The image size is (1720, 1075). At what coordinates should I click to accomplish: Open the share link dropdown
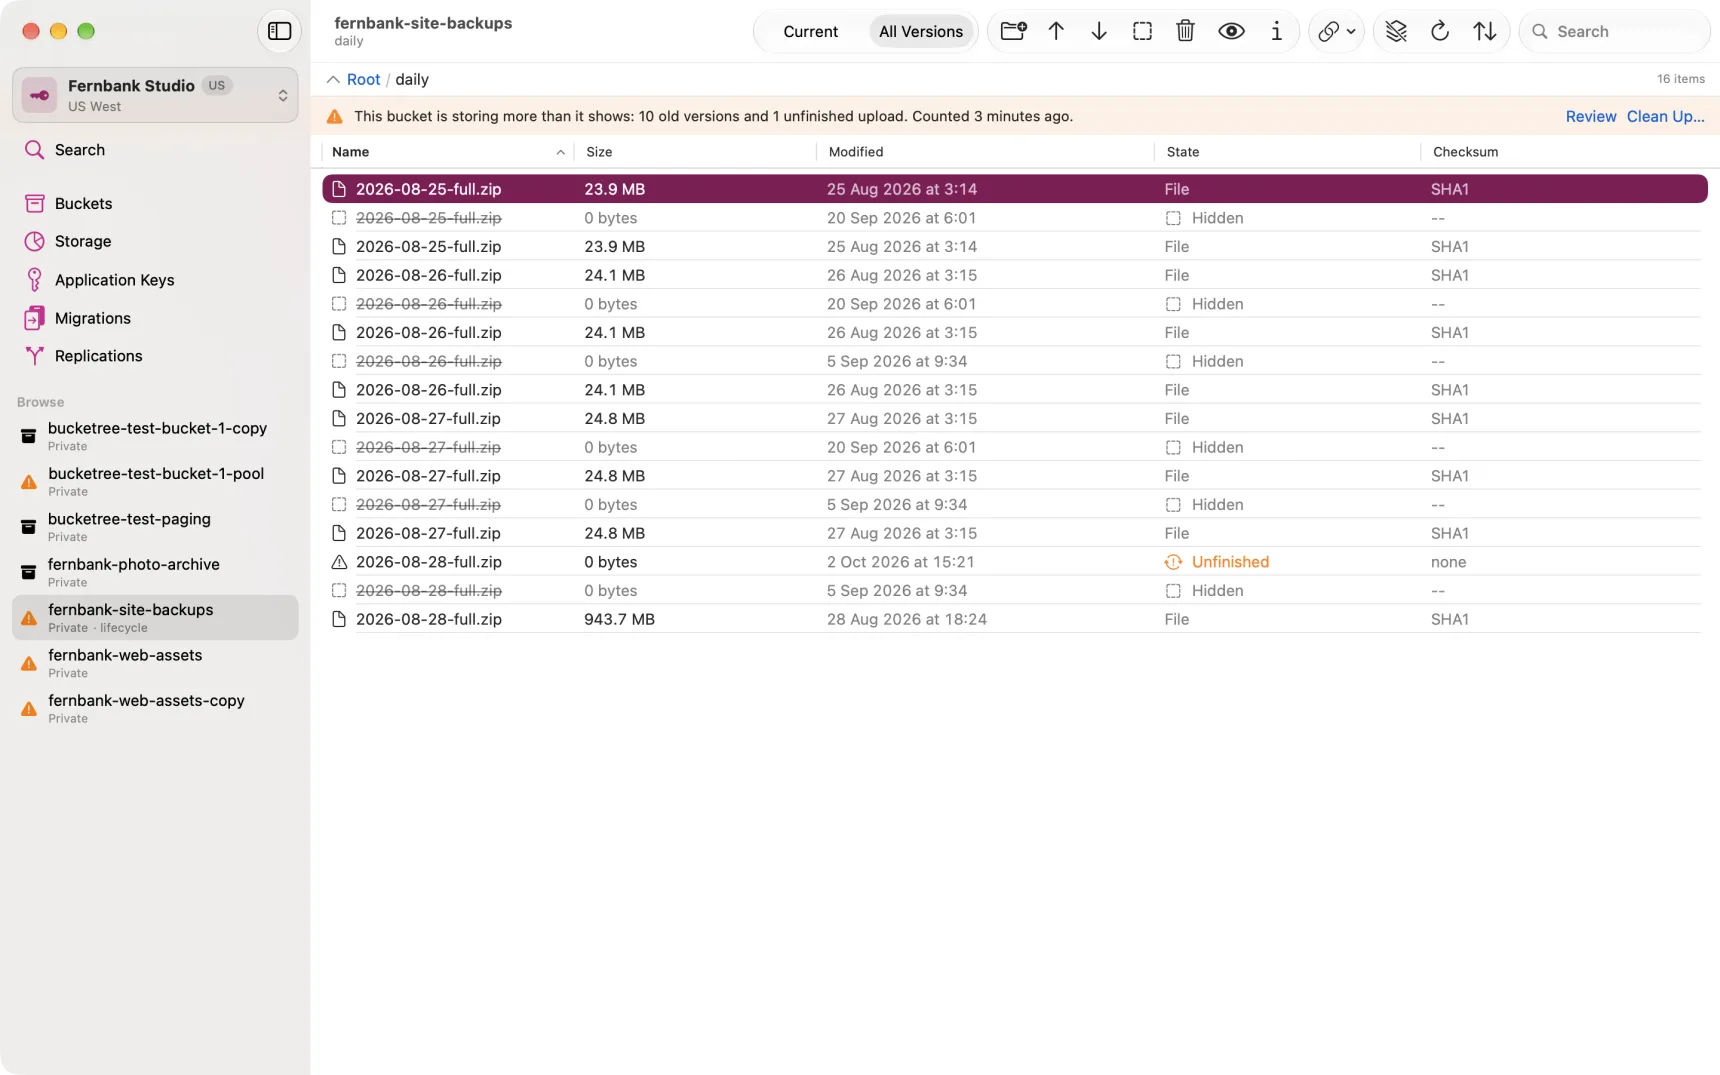pyautogui.click(x=1336, y=31)
